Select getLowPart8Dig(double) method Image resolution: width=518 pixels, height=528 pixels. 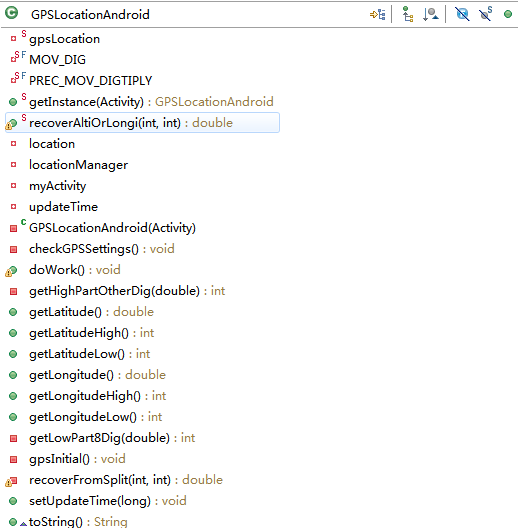pyautogui.click(x=112, y=438)
